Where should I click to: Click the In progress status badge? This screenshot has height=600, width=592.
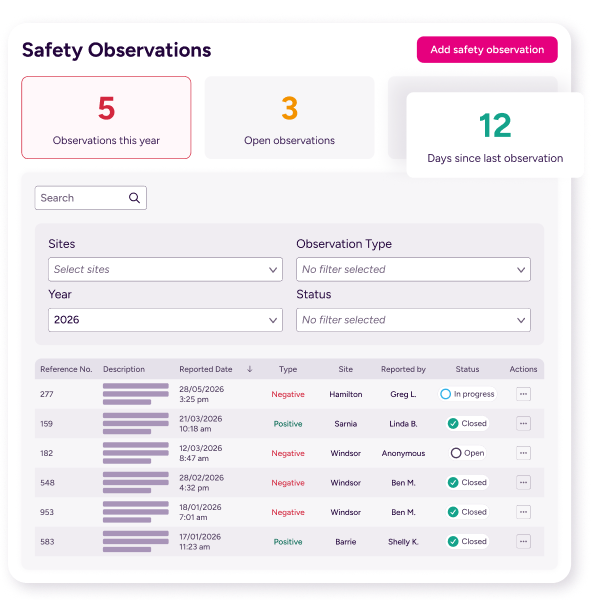pos(467,394)
